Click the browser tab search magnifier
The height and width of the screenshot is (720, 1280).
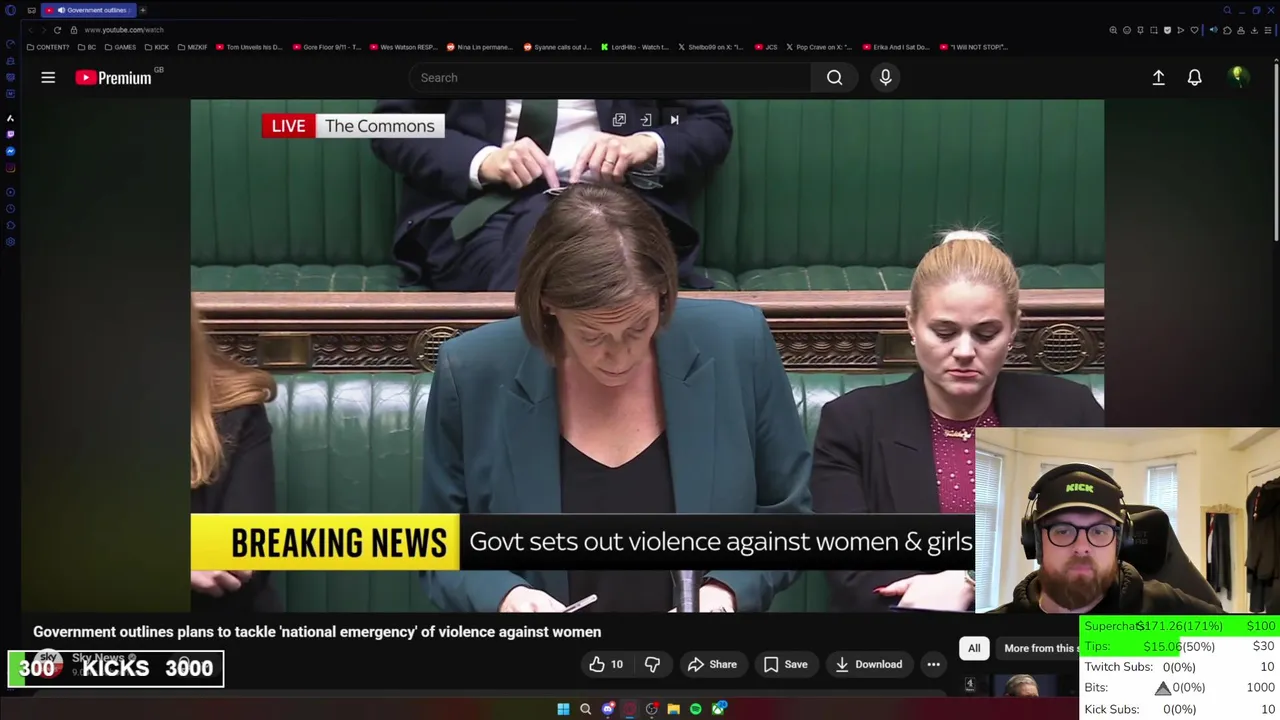coord(1227,10)
